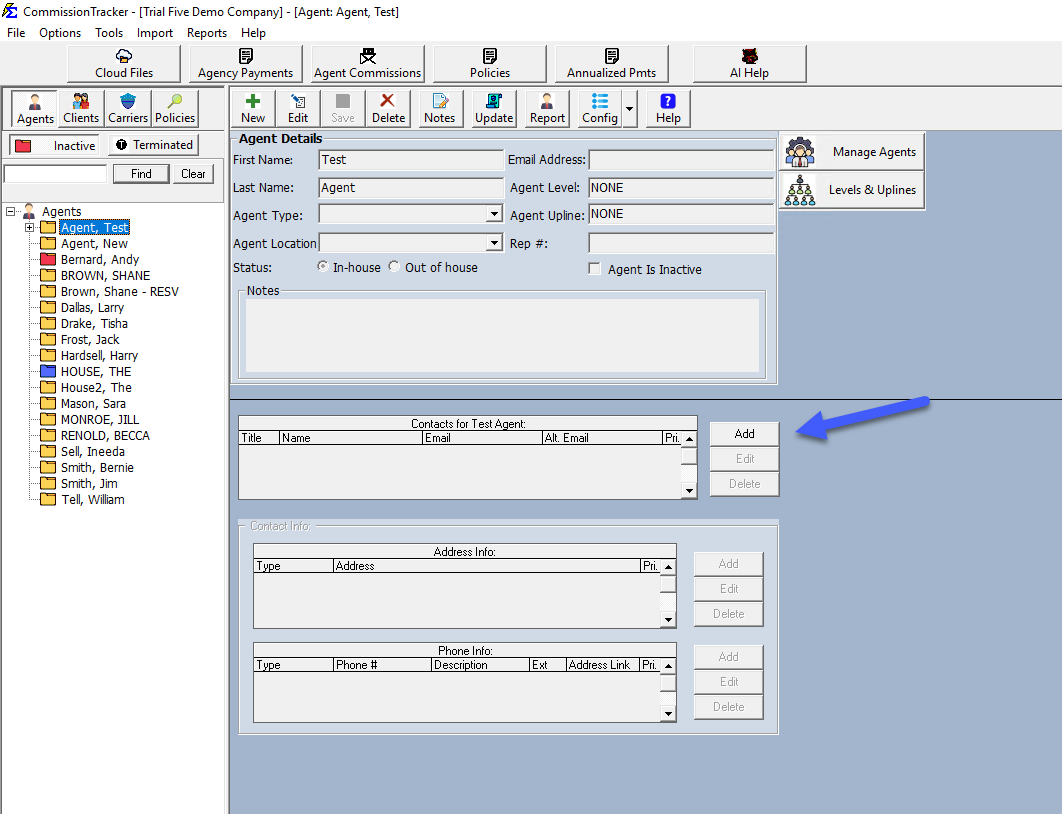Select the In-house radio button
This screenshot has width=1062, height=814.
322,267
